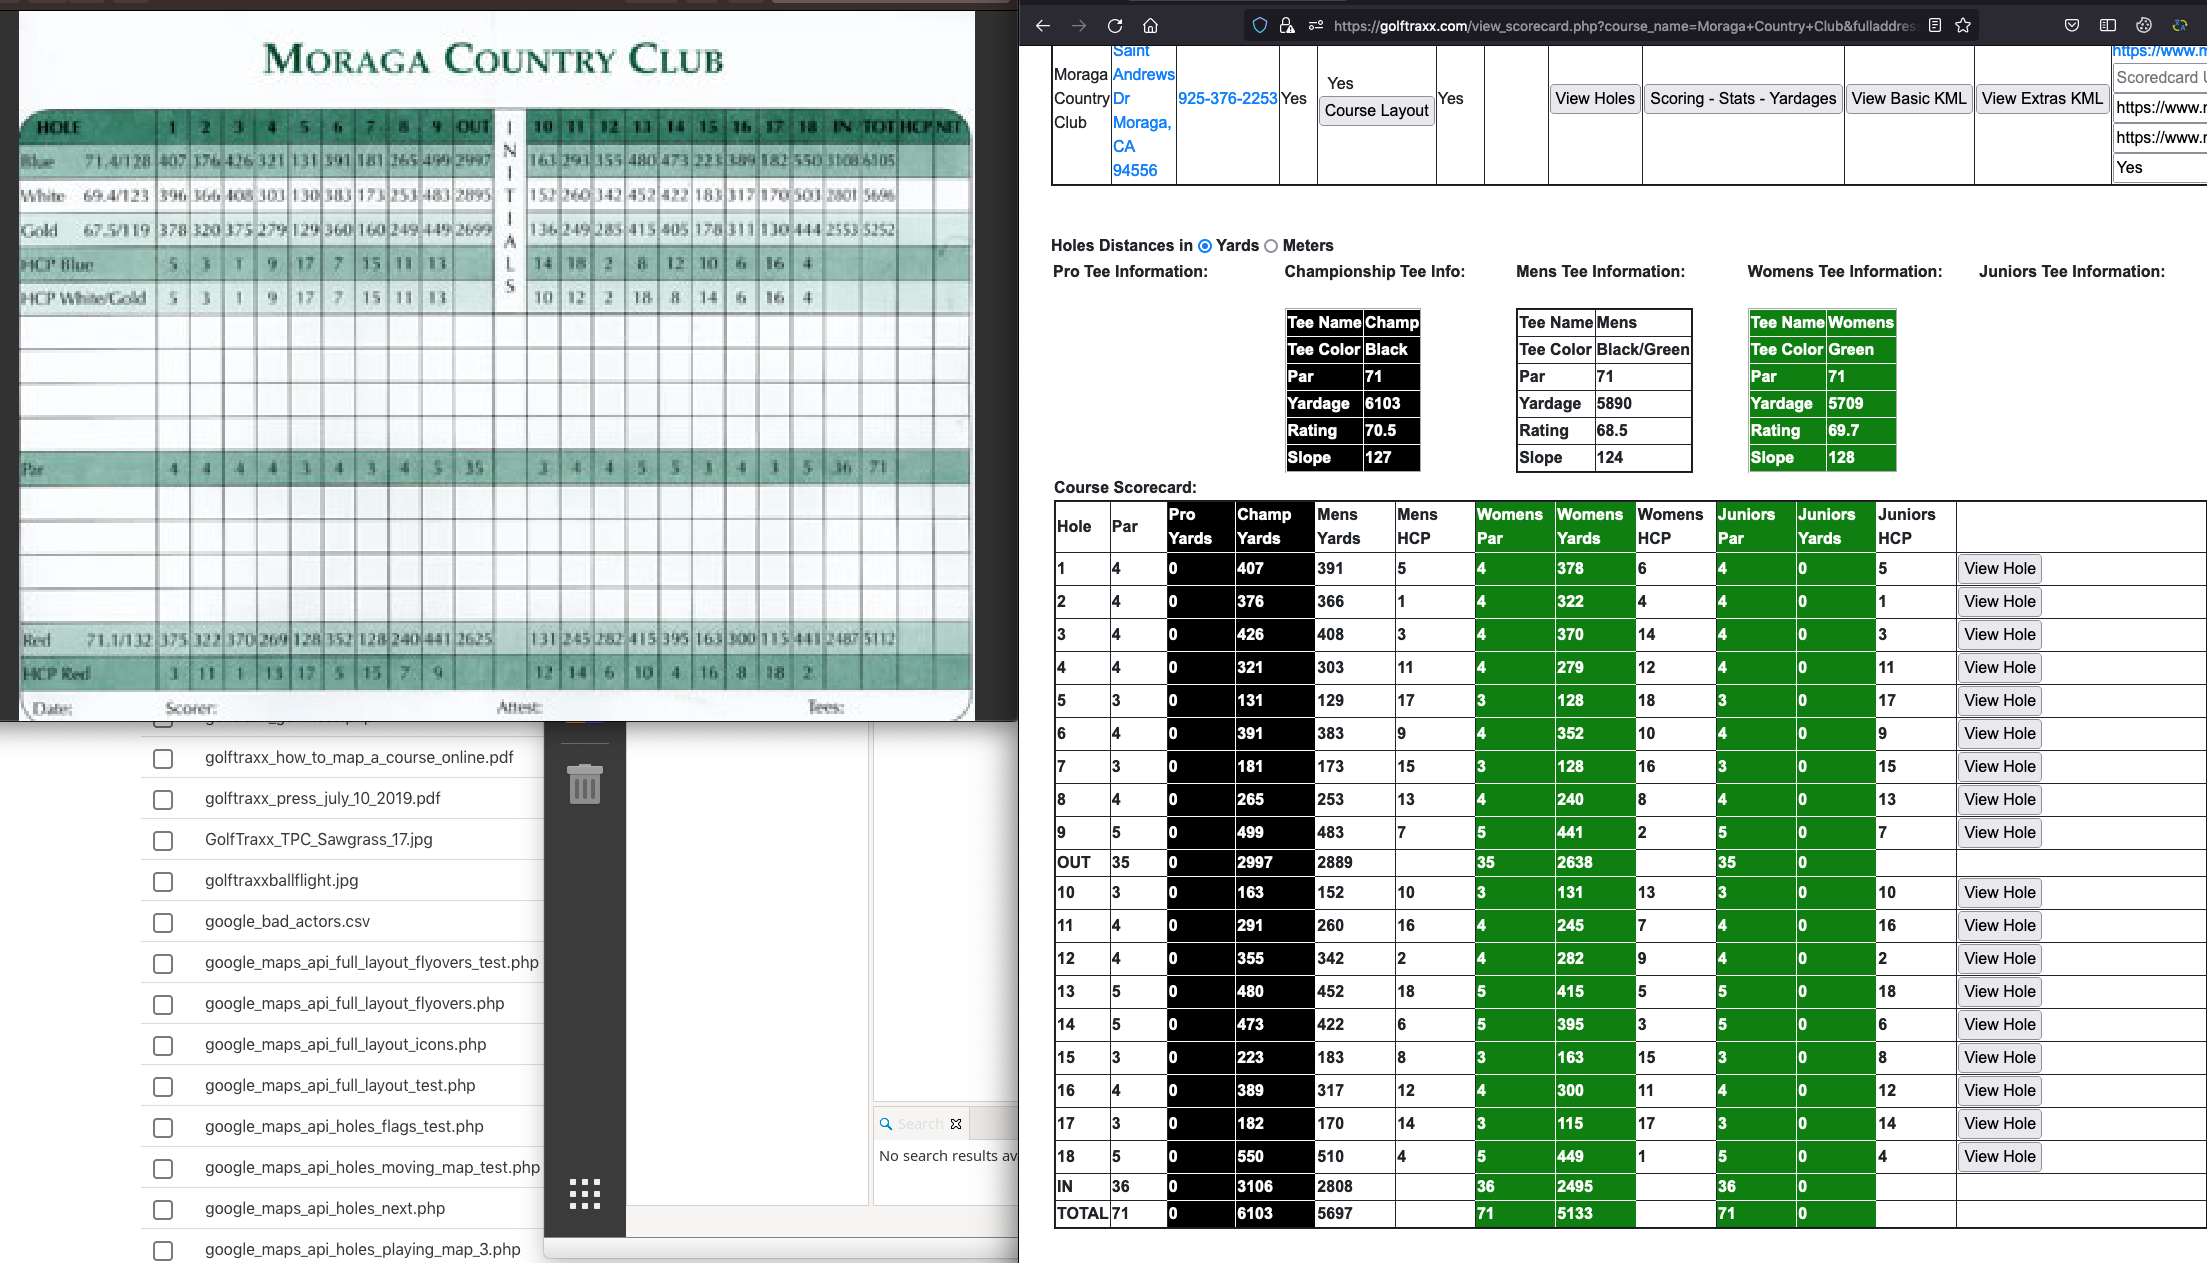The width and height of the screenshot is (2207, 1263).
Task: Open the browser home page
Action: [x=1151, y=26]
